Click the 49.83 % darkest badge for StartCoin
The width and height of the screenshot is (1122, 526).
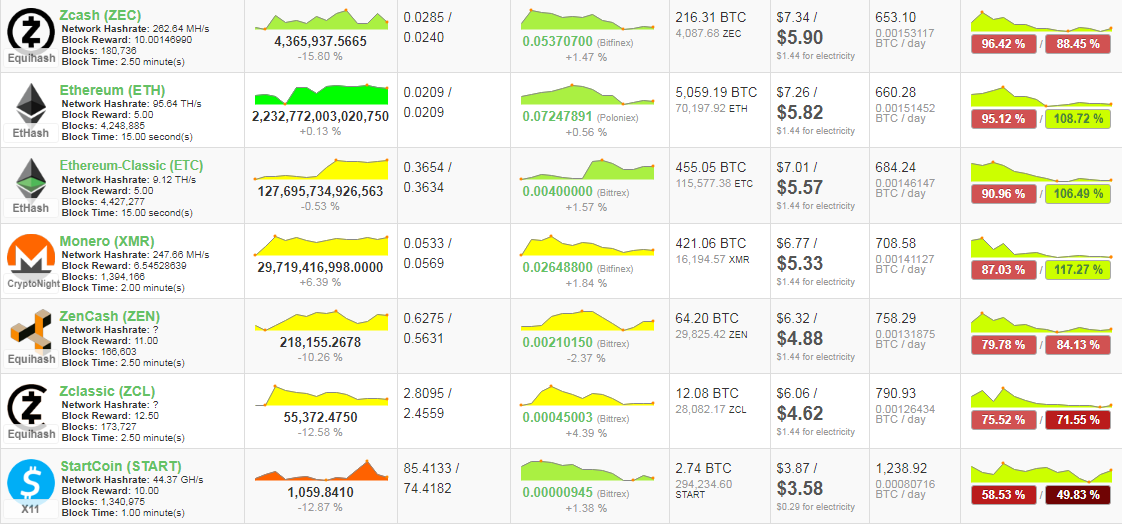1078,495
